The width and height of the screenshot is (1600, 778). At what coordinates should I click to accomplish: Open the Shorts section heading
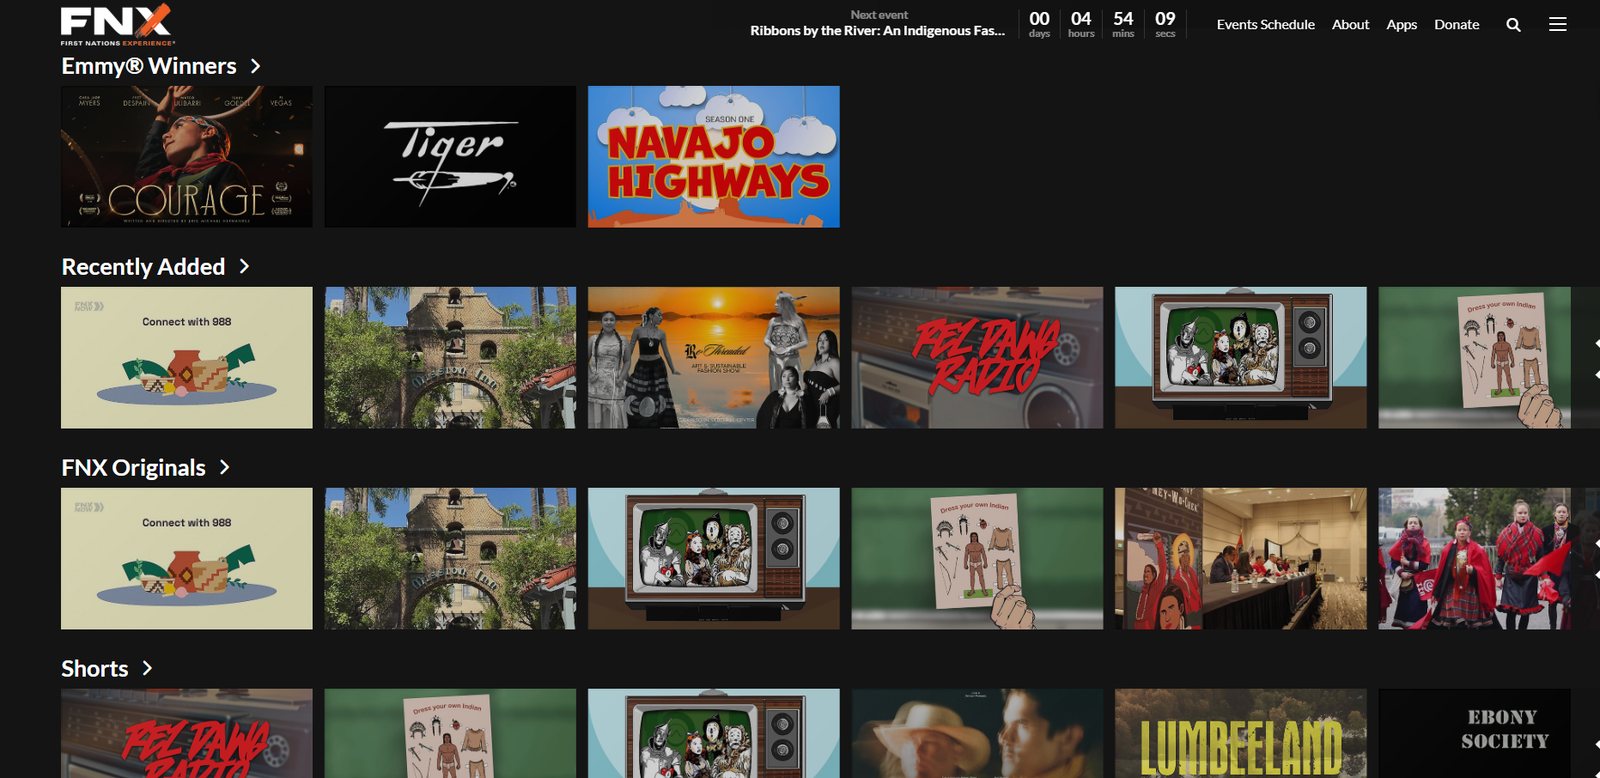(x=95, y=669)
